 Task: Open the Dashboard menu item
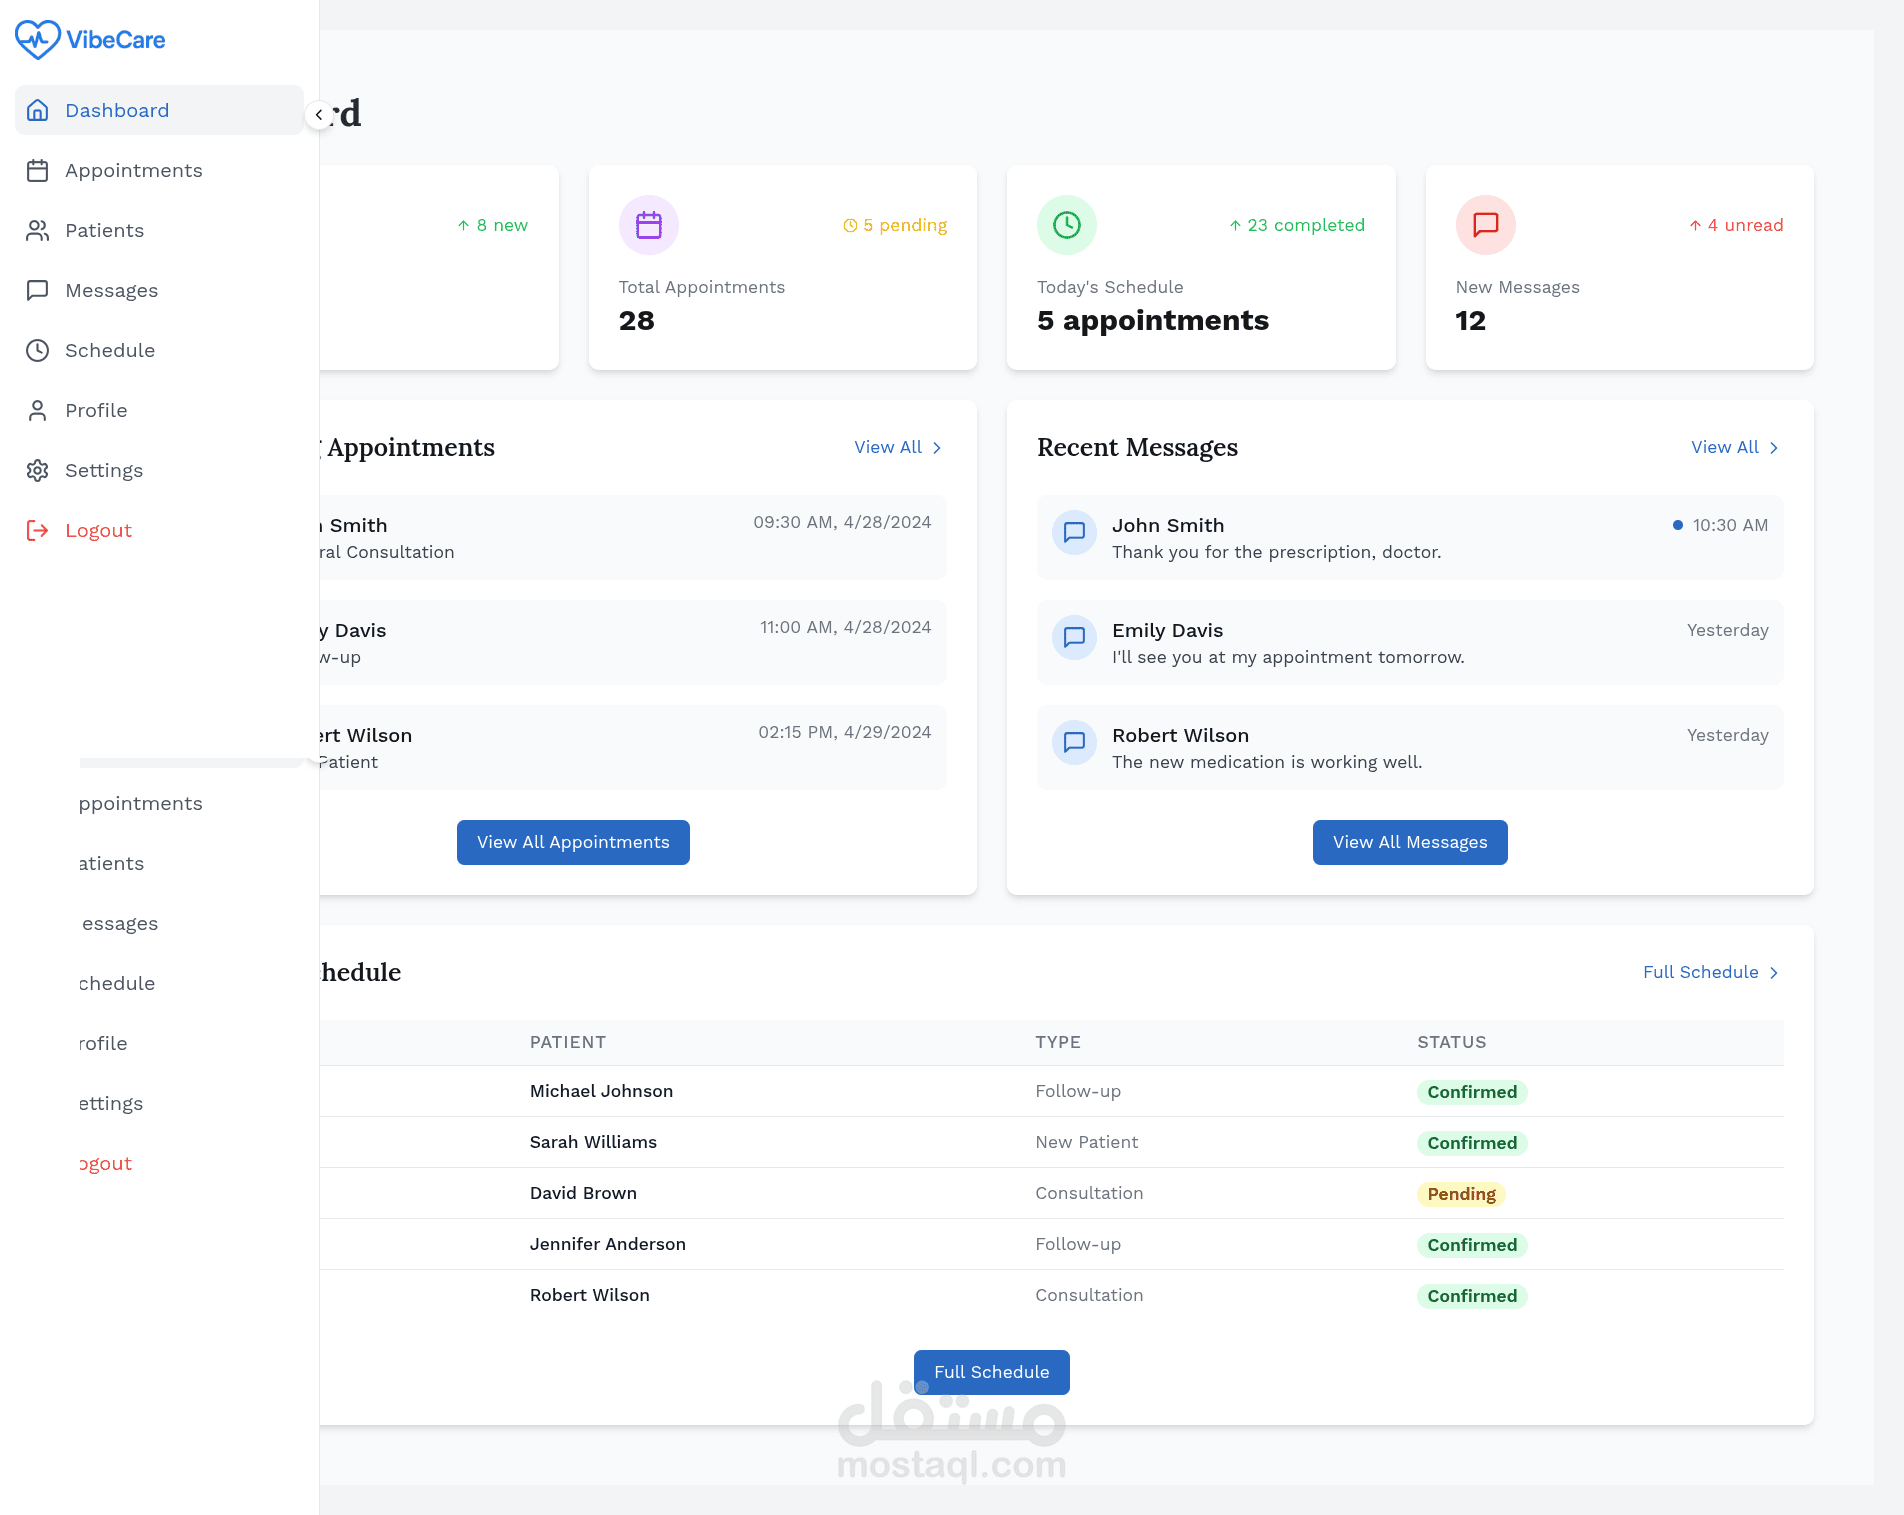pyautogui.click(x=159, y=110)
